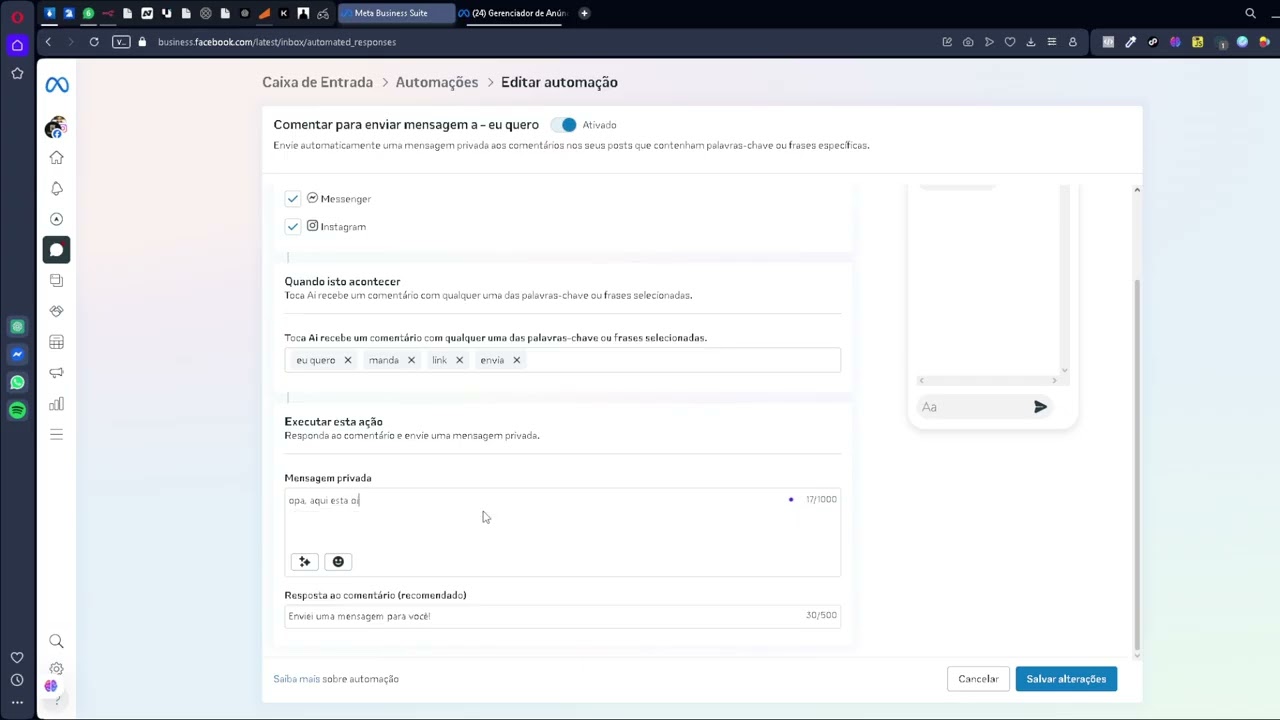Click scroll-up arrow of form scrollbar

click(1136, 190)
